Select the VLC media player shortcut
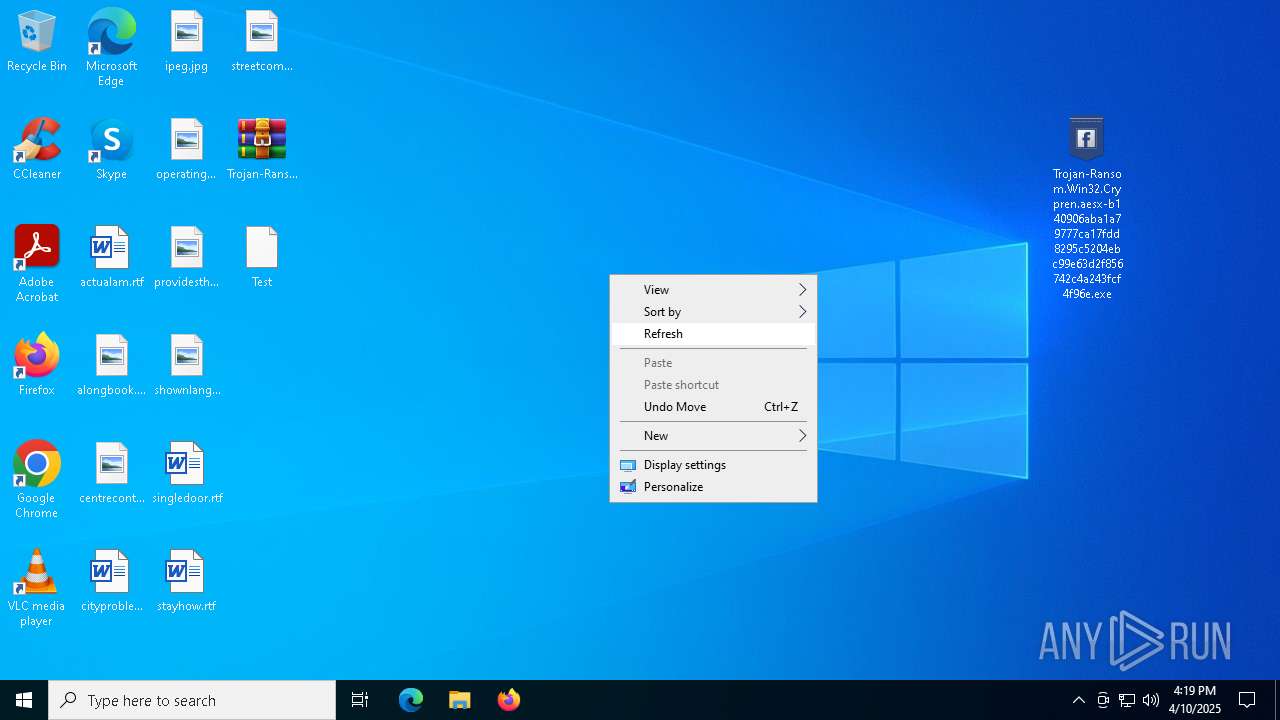1280x720 pixels. [x=37, y=588]
